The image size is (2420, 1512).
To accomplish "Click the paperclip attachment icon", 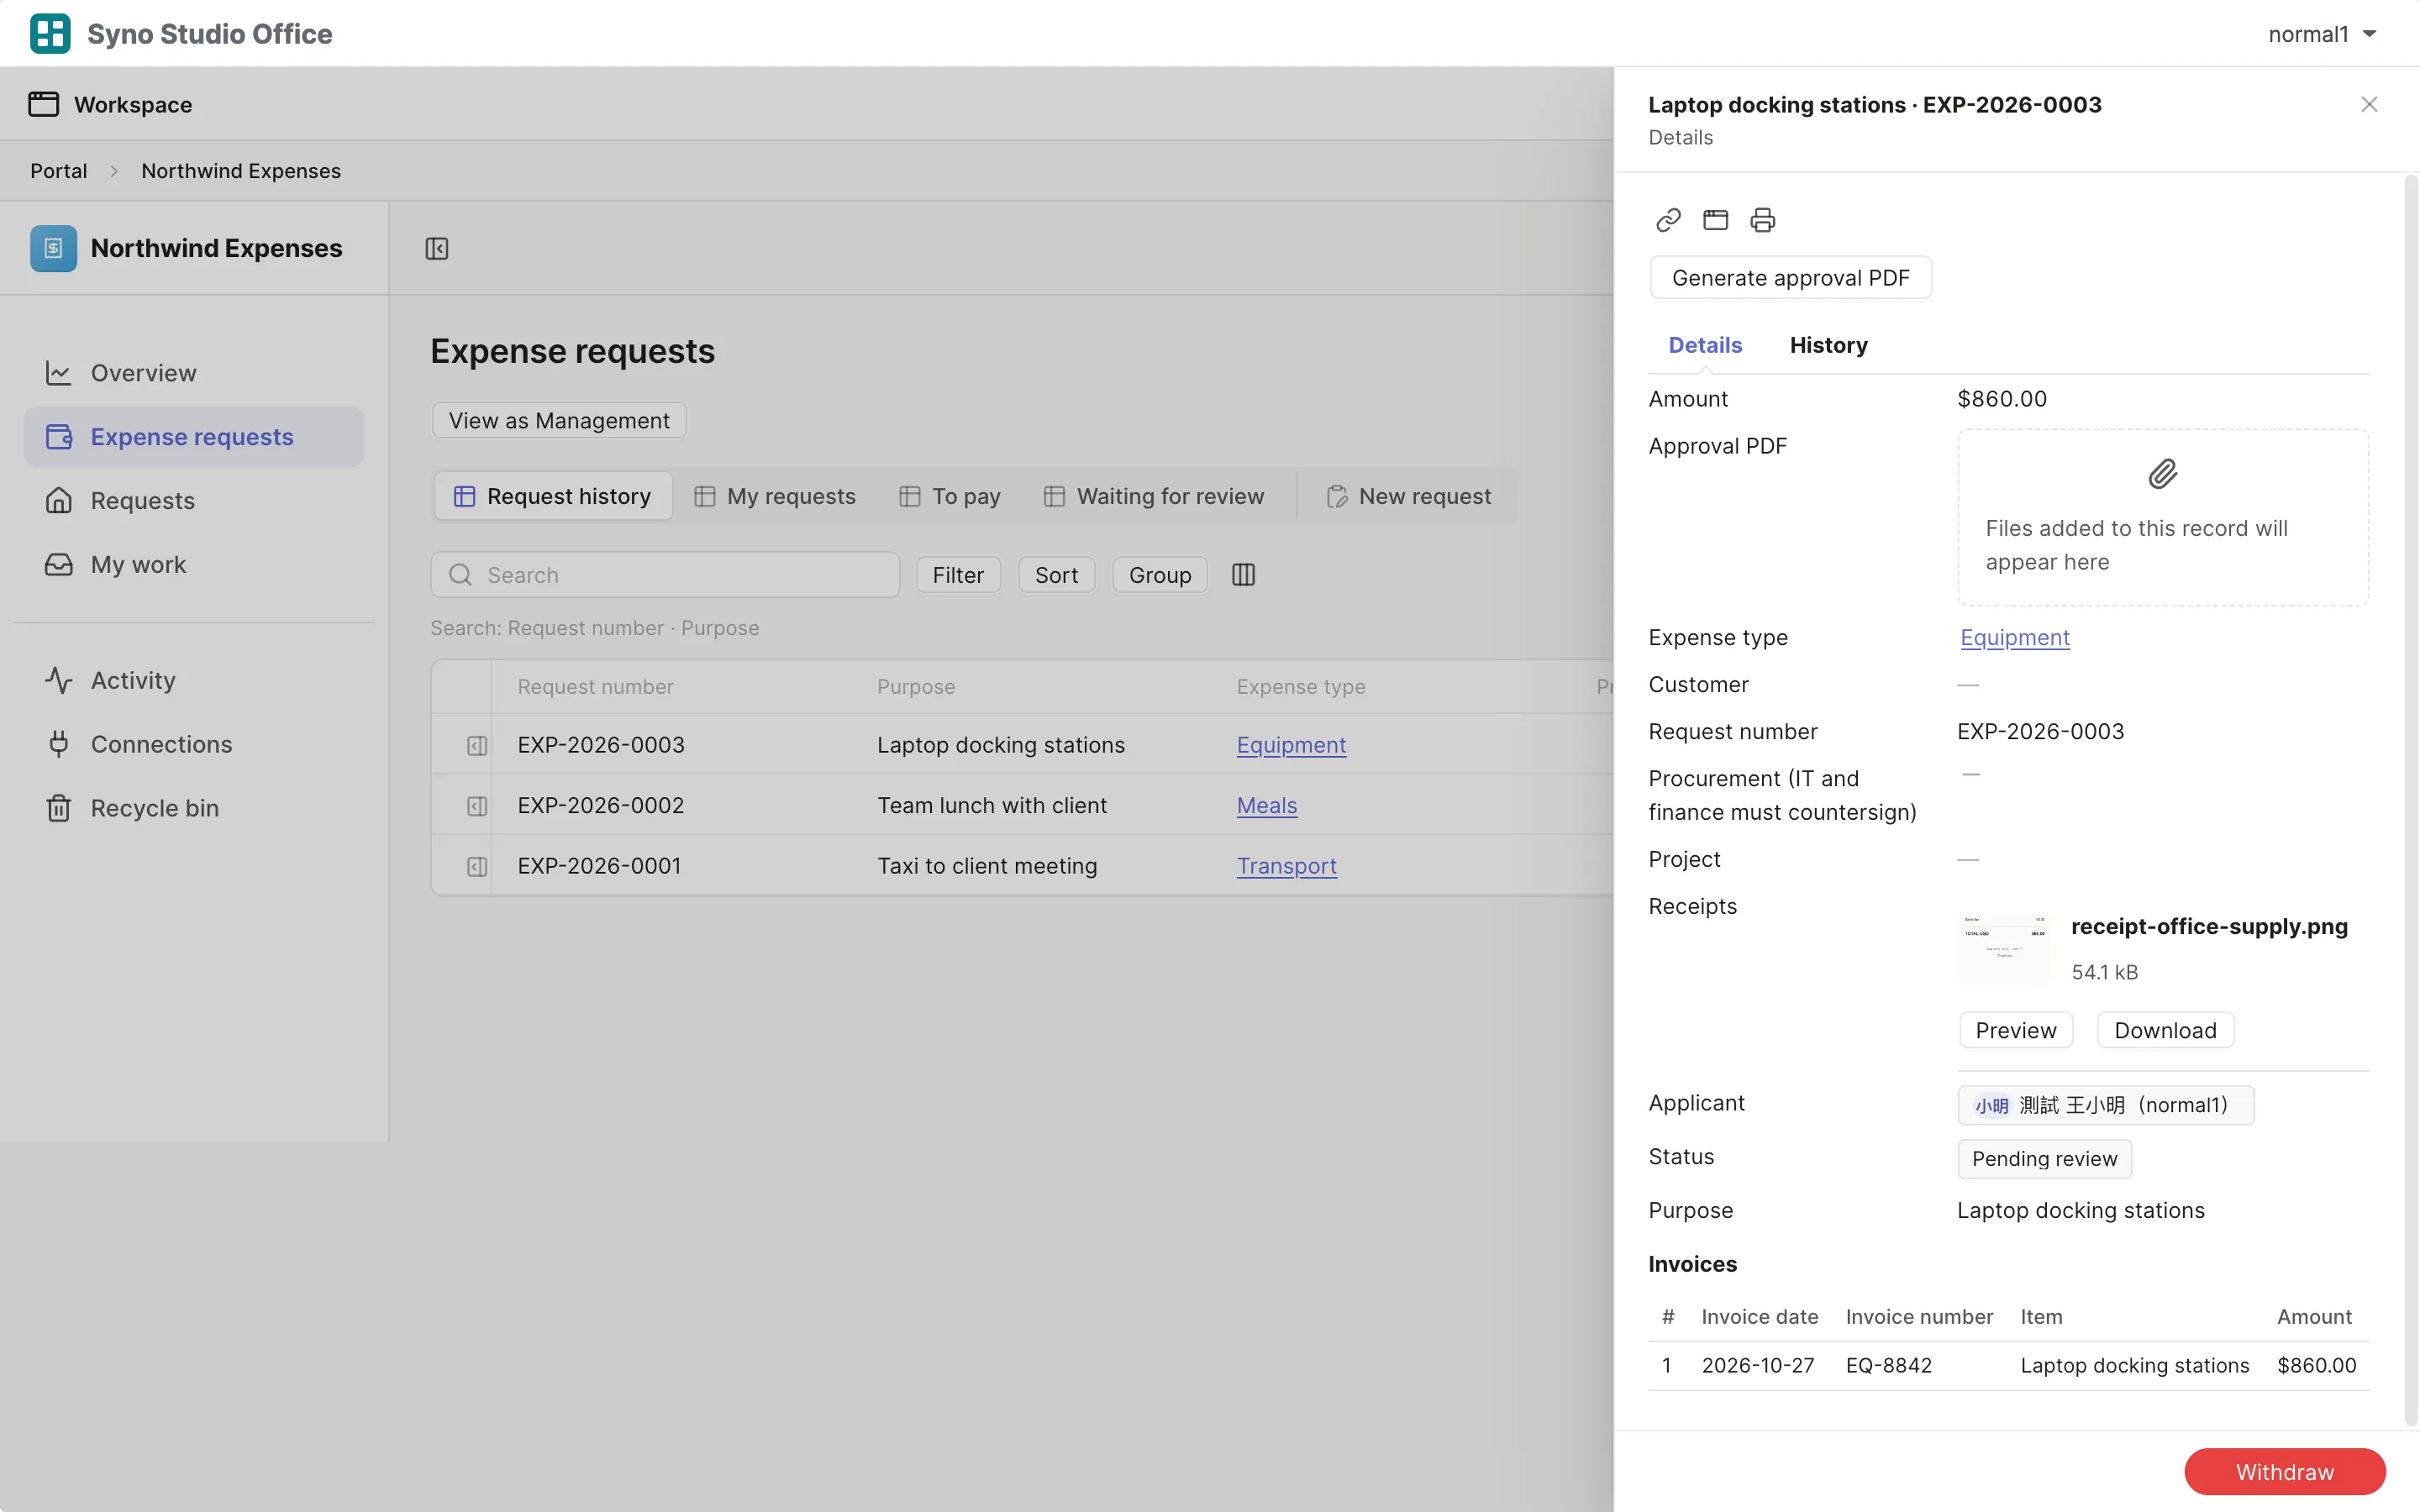I will point(2162,474).
